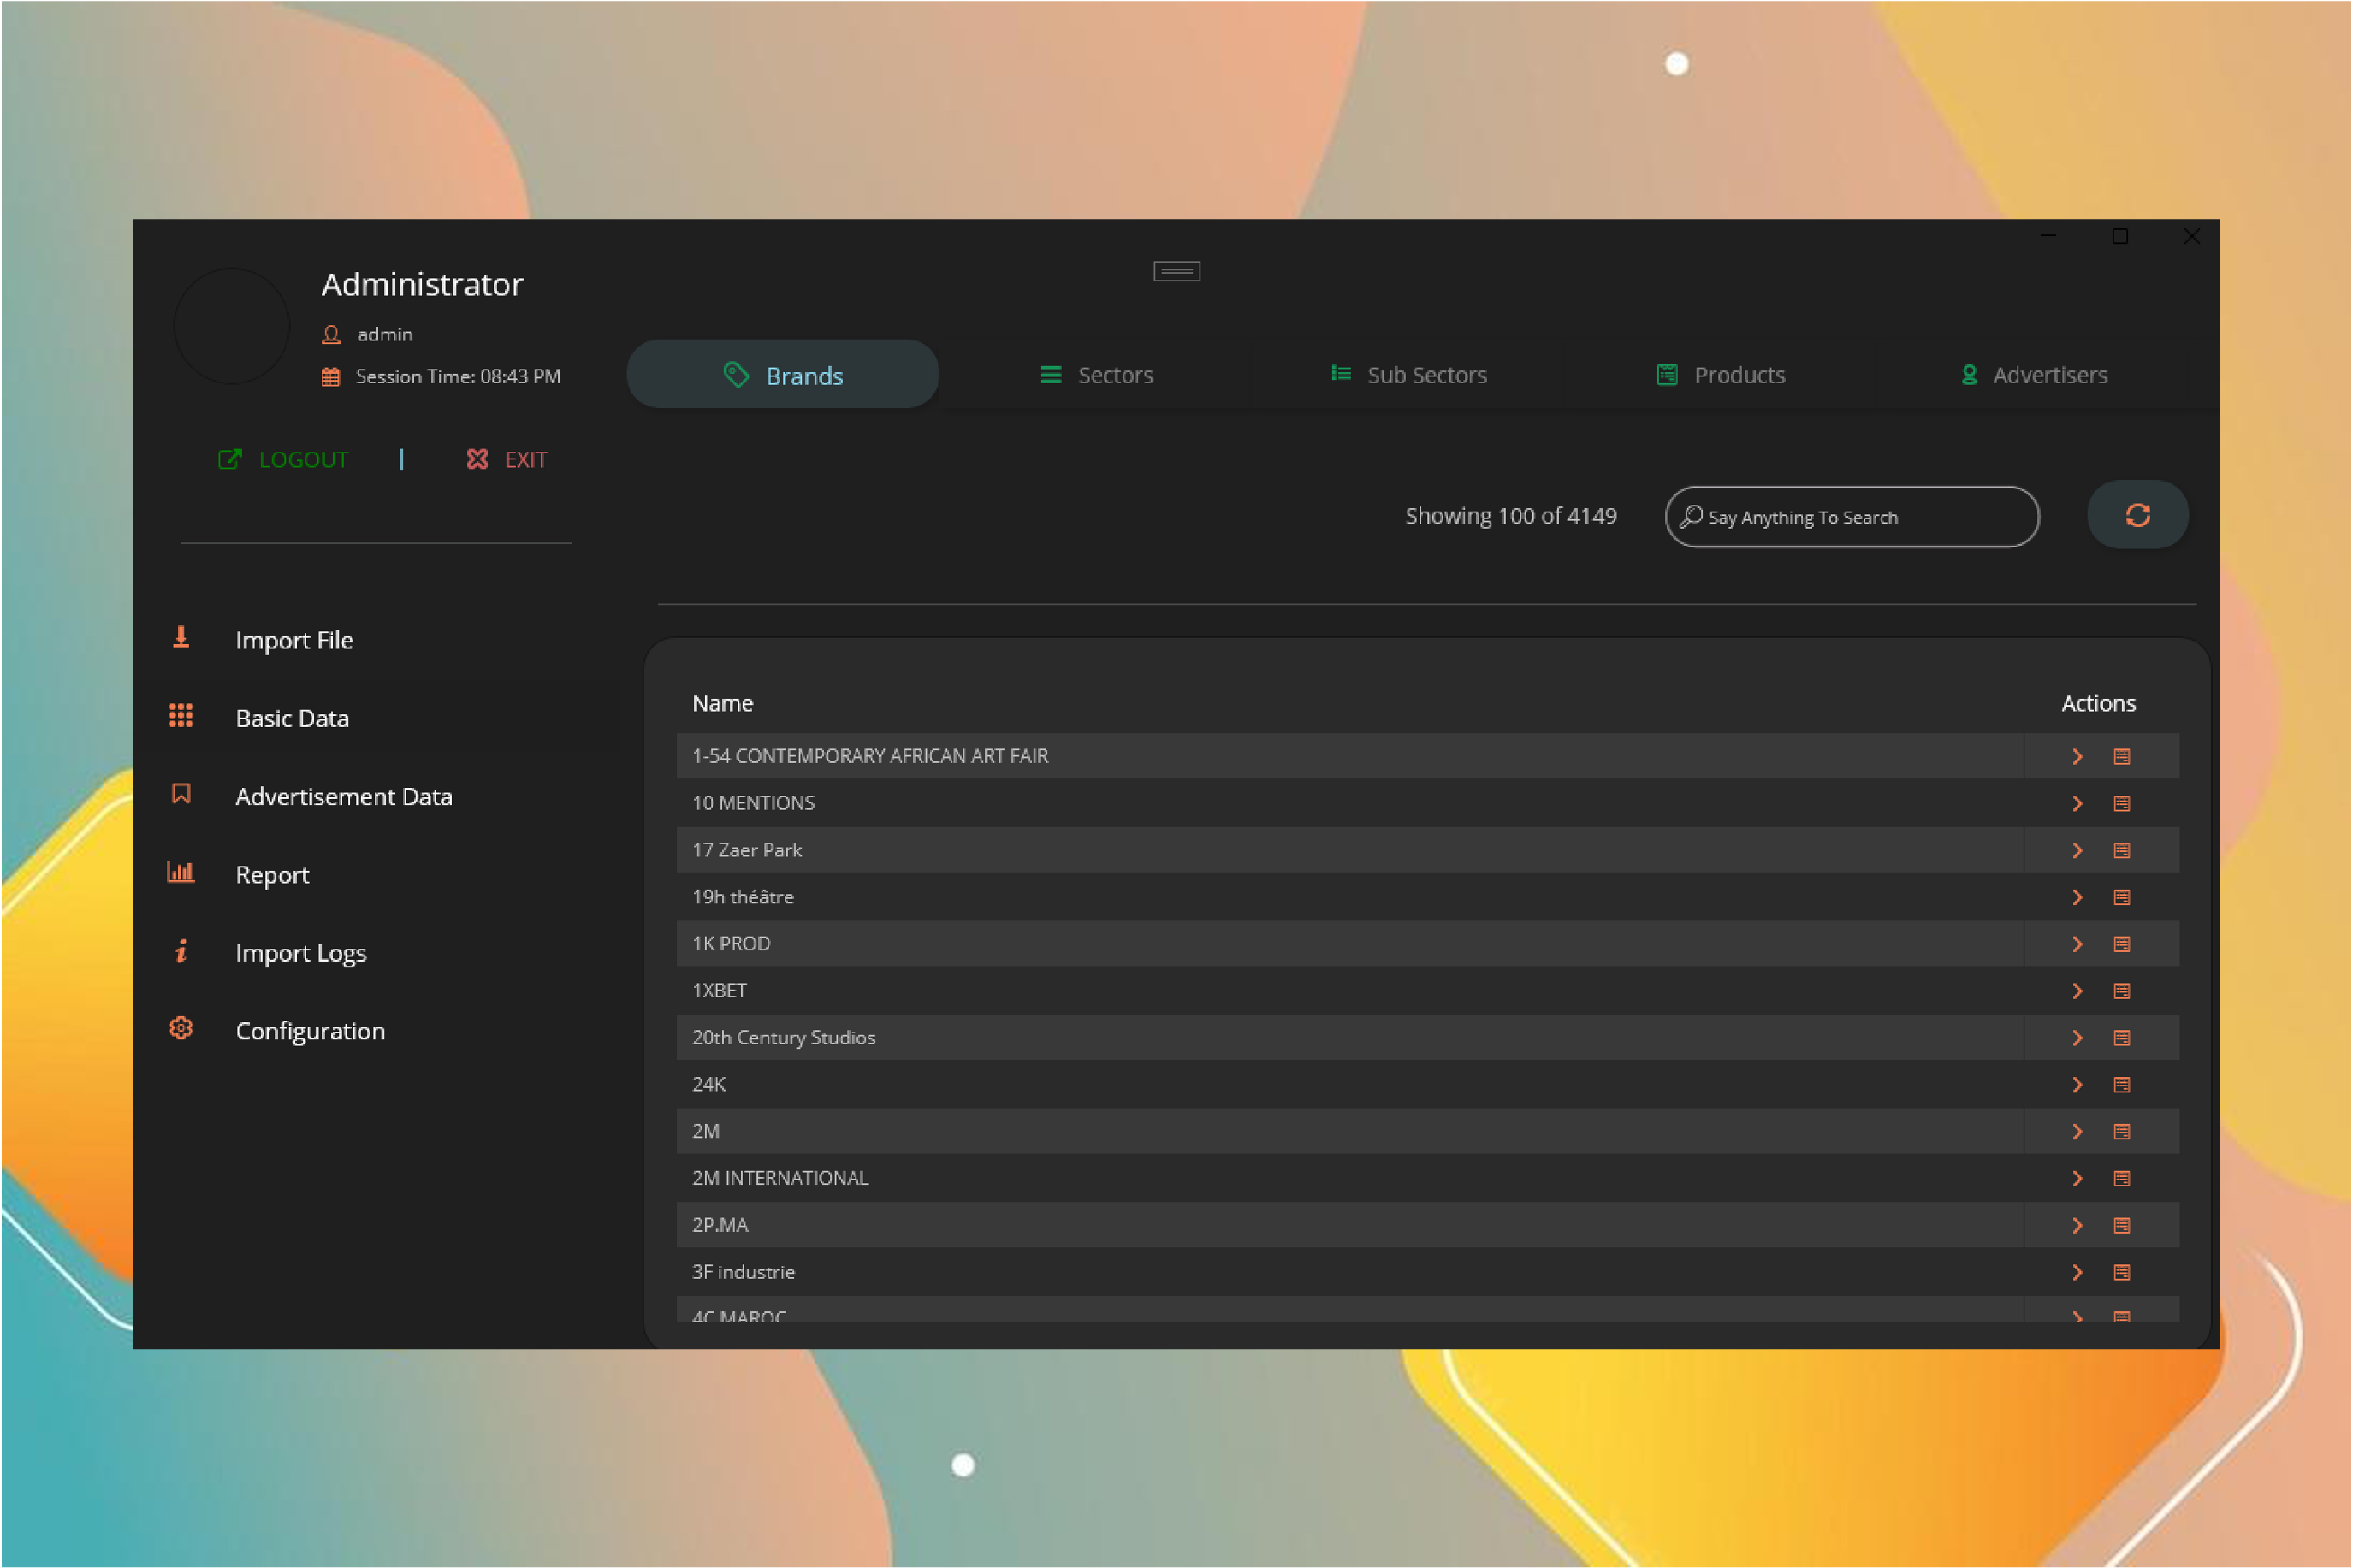Image resolution: width=2353 pixels, height=1568 pixels.
Task: Open details icon for 1-54 CONTEMPORARY AFRICAN ART FAIR
Action: click(2121, 756)
